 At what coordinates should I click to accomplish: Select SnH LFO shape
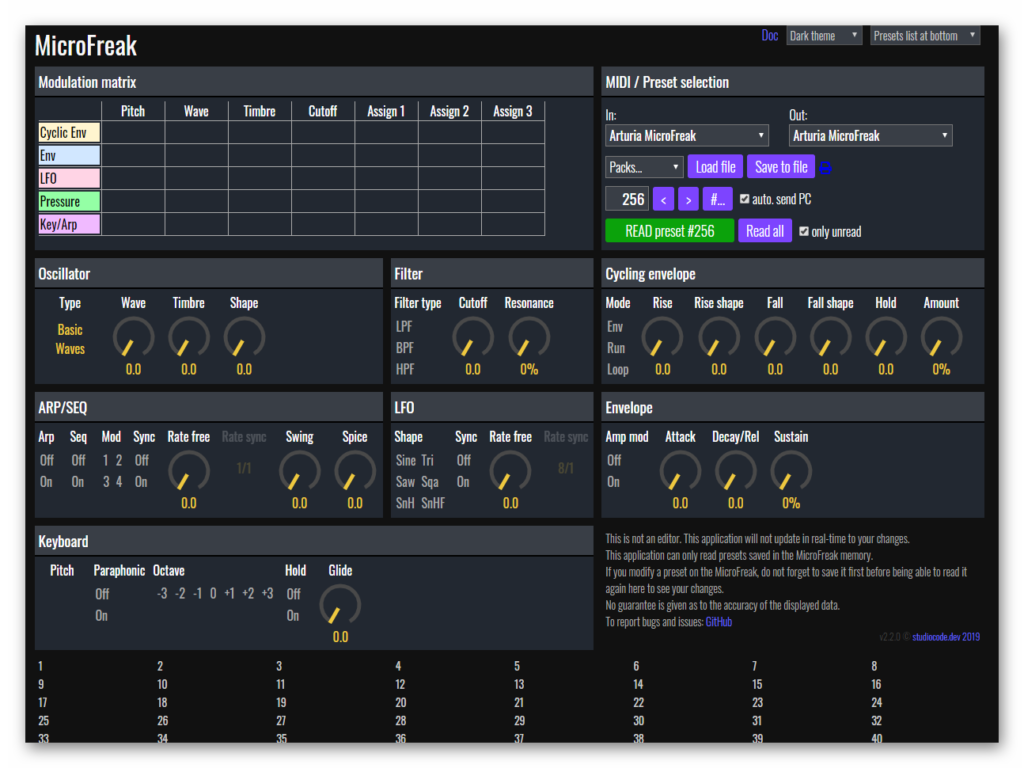point(406,503)
